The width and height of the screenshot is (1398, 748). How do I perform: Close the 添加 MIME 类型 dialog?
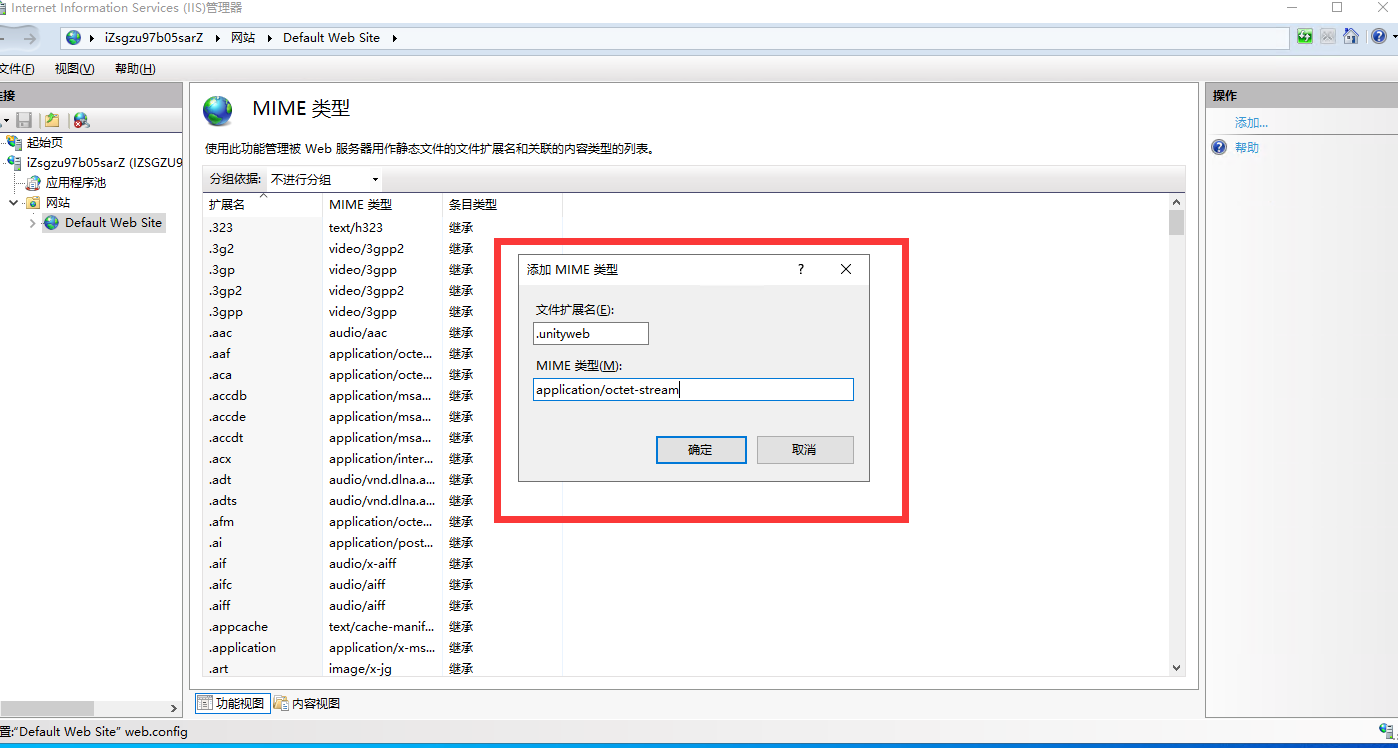tap(846, 270)
